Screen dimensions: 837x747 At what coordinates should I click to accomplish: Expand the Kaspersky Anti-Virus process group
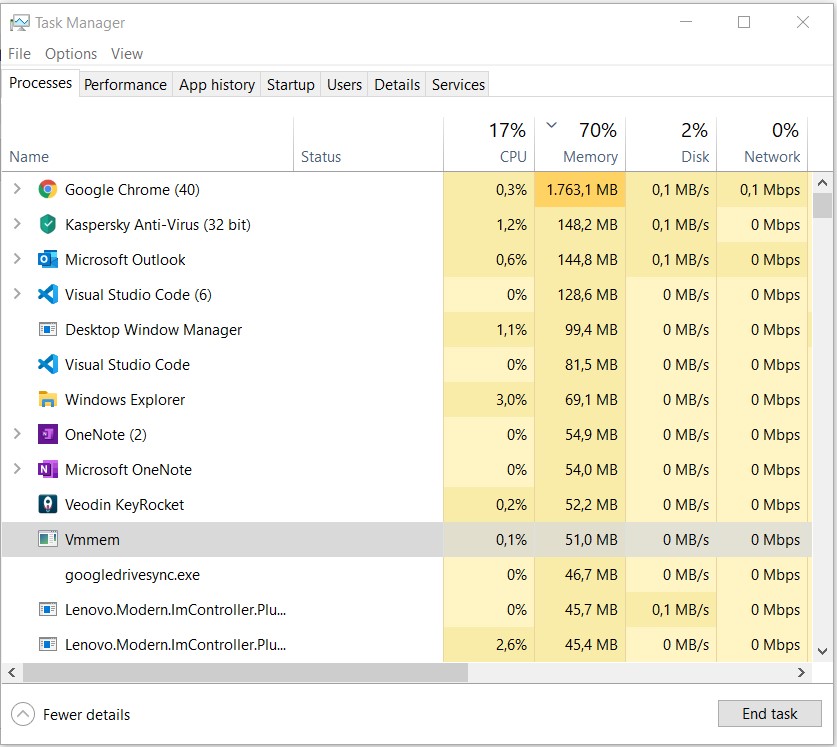pyautogui.click(x=17, y=224)
